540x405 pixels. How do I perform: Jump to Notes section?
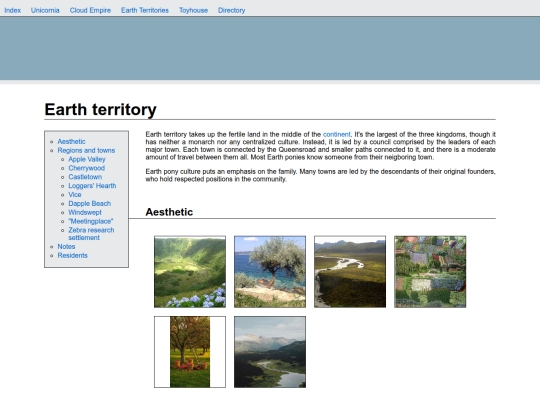(x=66, y=247)
